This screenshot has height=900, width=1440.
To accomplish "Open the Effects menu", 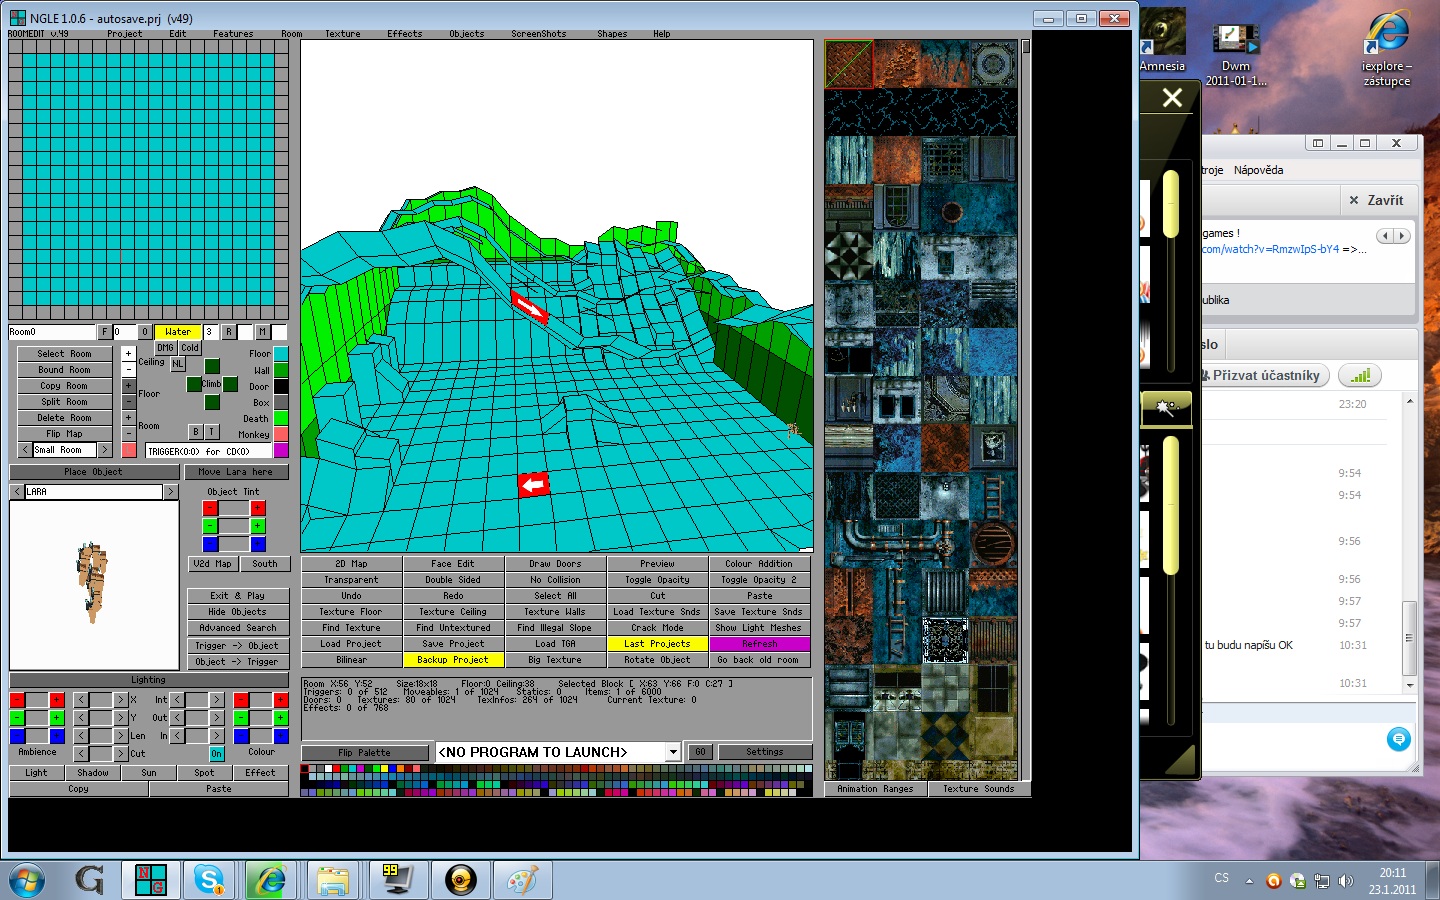I will [405, 34].
